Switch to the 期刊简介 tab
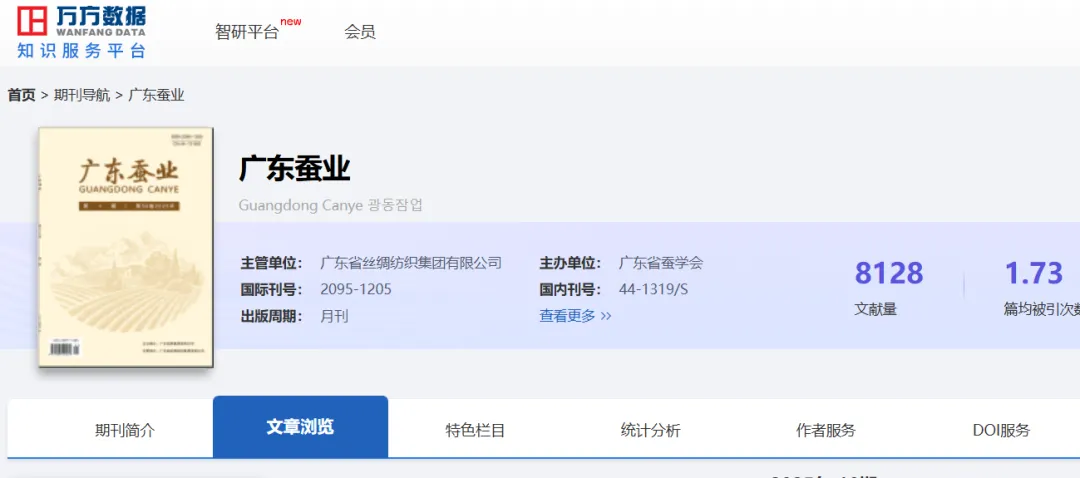Screen dimensions: 1080x478 [x=125, y=430]
